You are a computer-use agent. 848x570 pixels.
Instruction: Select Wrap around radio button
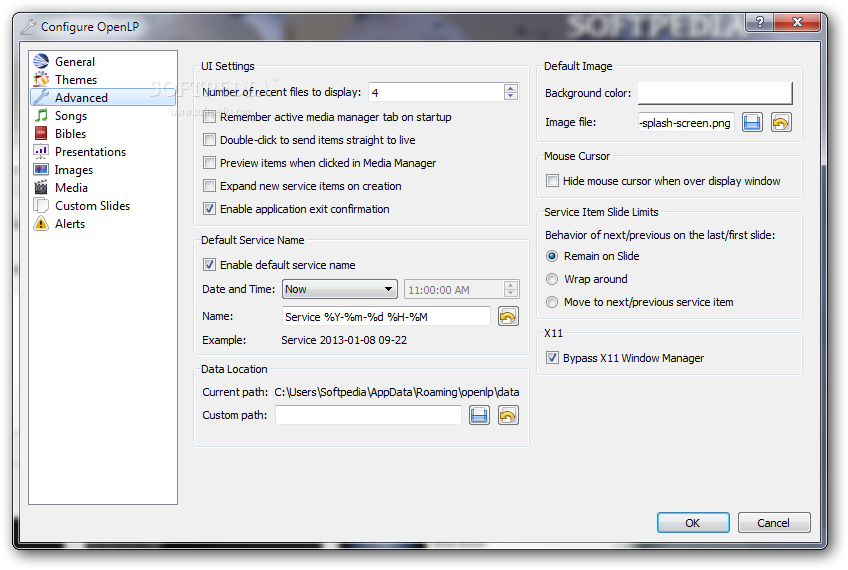click(552, 279)
